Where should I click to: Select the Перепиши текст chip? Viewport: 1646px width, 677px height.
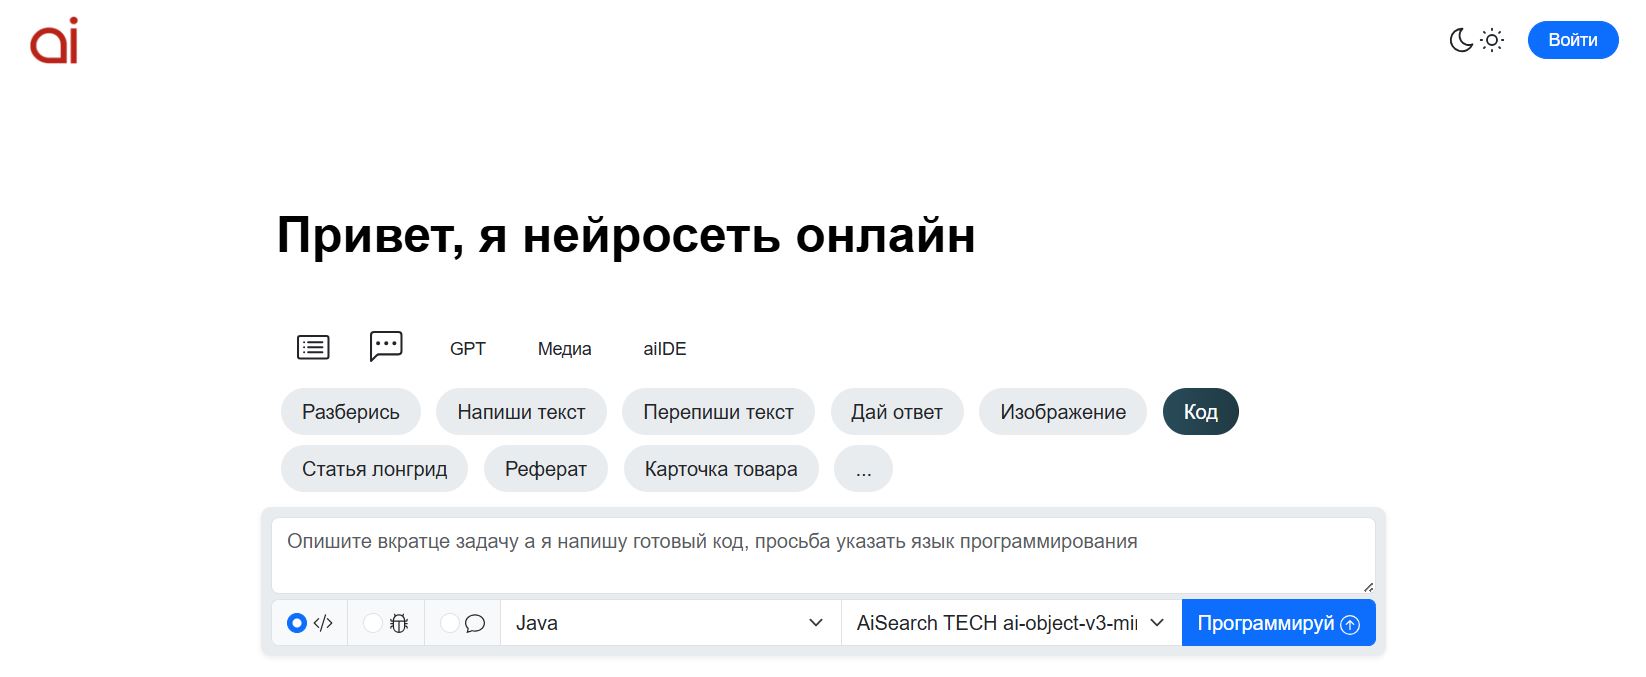[718, 412]
